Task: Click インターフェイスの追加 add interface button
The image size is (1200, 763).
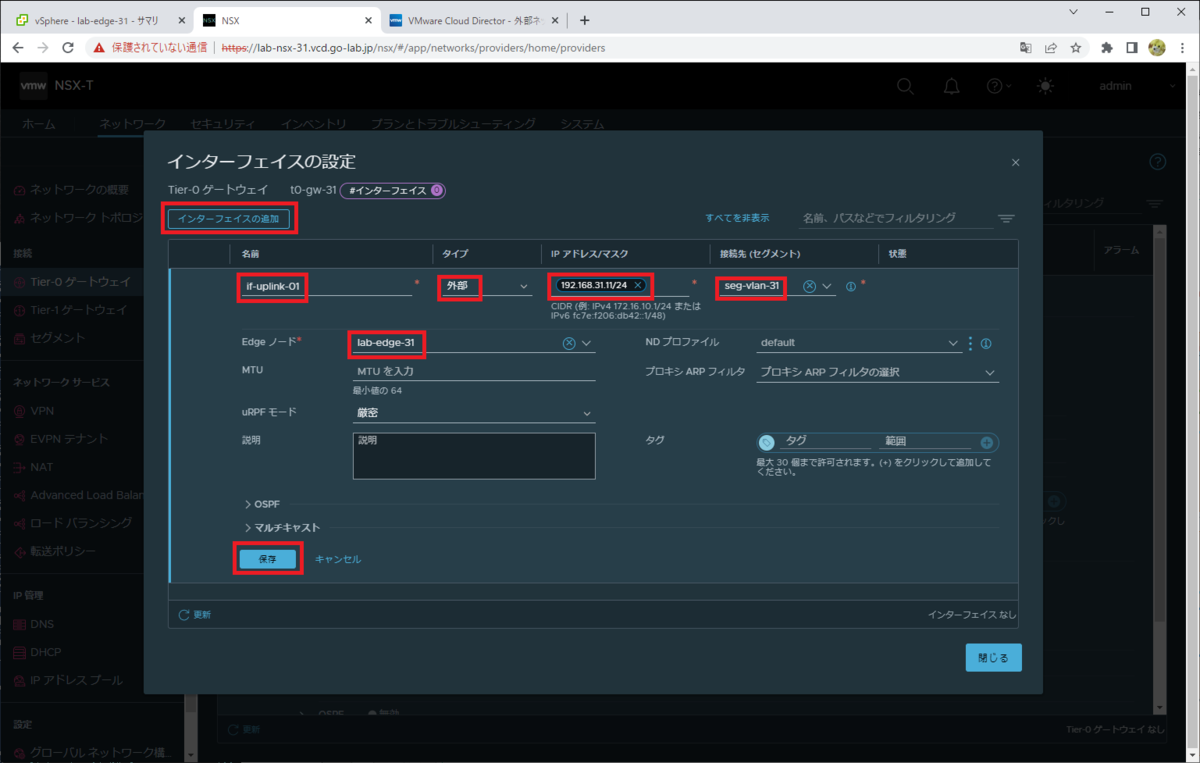Action: pos(229,219)
